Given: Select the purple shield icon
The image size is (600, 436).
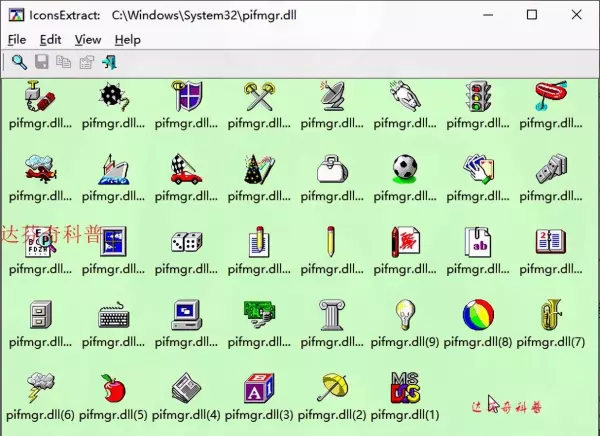Looking at the screenshot, I should point(186,96).
